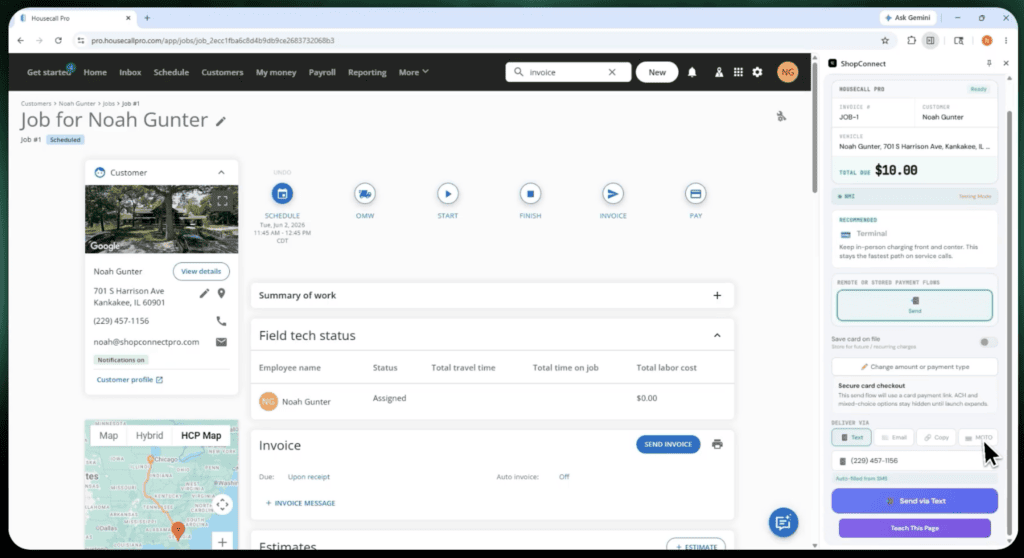Open the chat support bubble icon
The image size is (1024, 558).
click(x=783, y=522)
